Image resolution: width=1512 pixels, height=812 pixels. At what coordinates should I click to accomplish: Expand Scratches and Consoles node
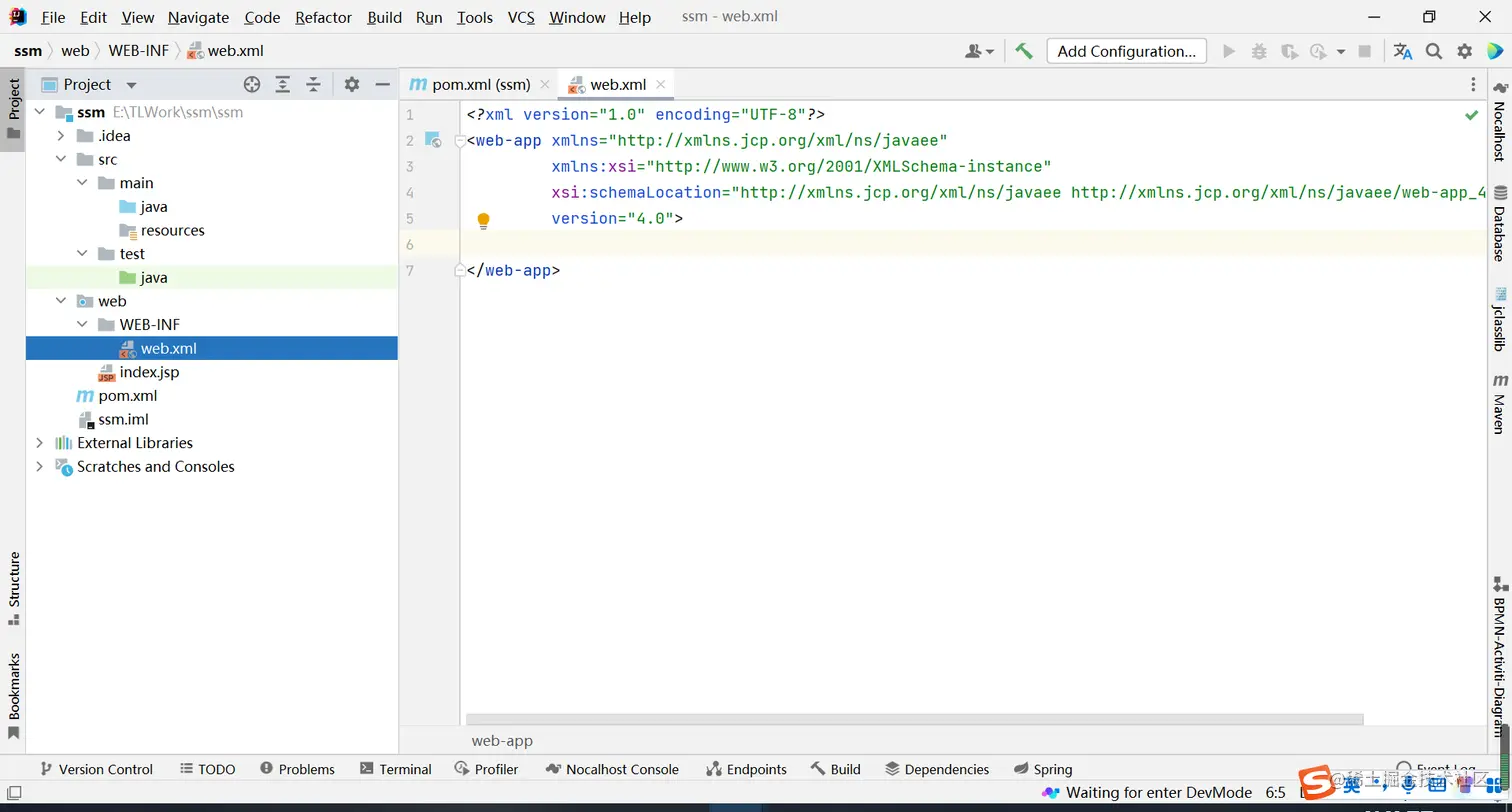(39, 467)
